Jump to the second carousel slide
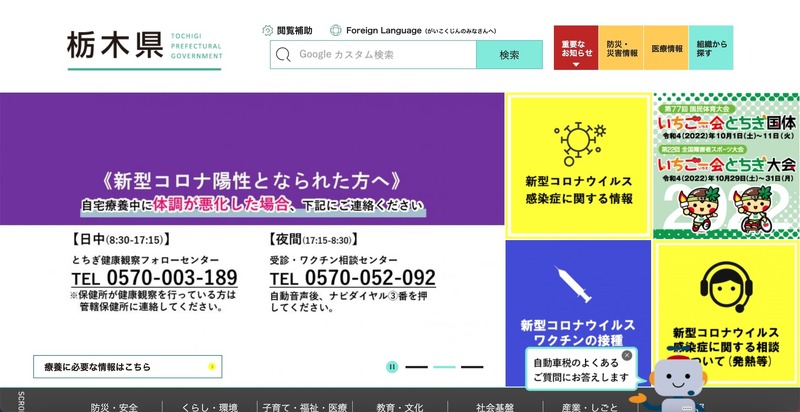The image size is (800, 412). click(444, 367)
